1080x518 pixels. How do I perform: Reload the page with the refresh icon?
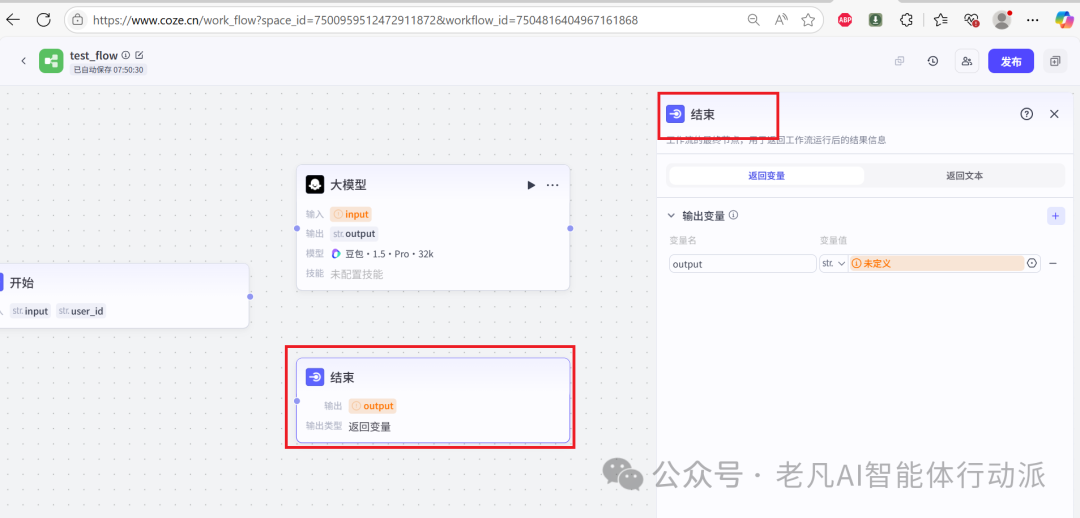tap(44, 20)
